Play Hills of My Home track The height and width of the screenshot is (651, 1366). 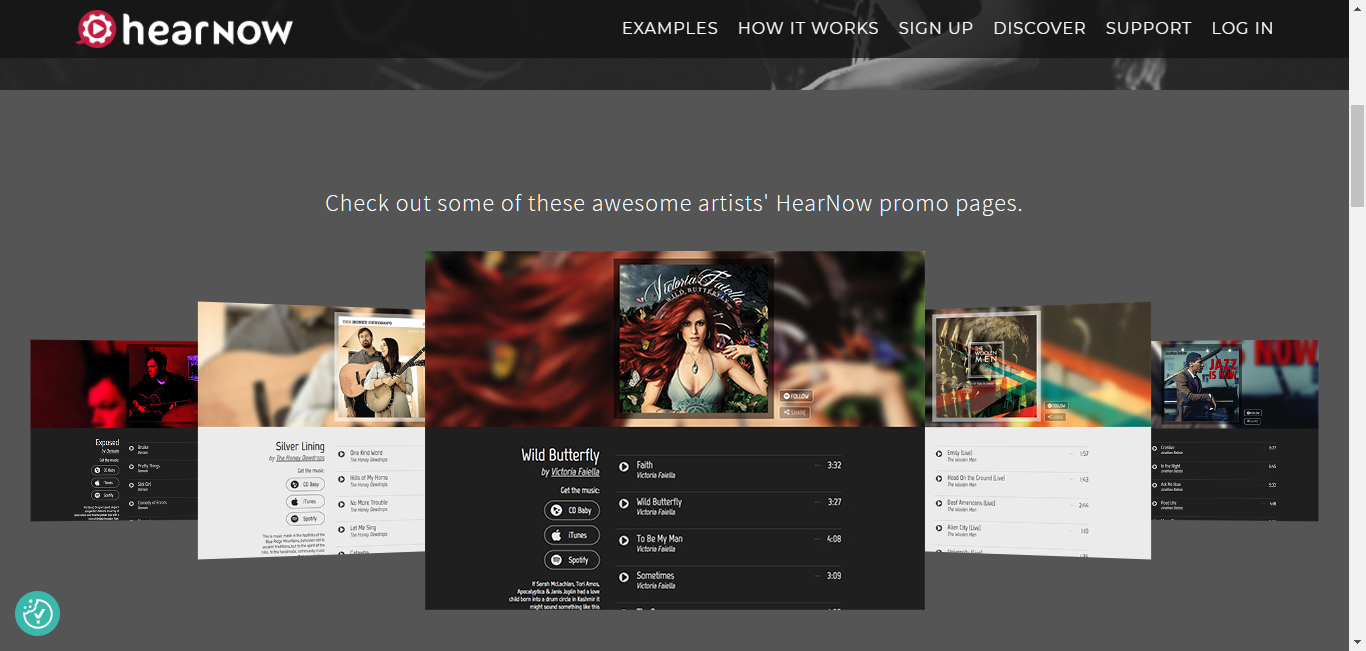tap(342, 479)
